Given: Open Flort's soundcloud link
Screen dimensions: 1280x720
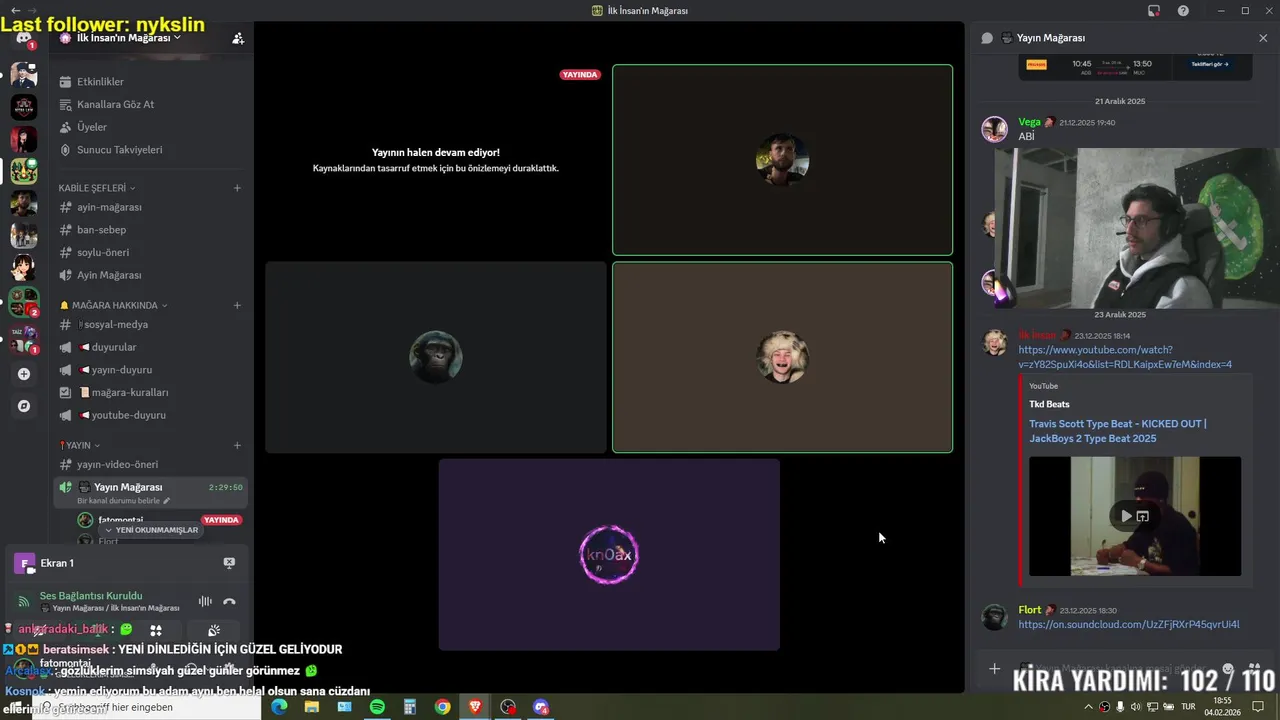Looking at the screenshot, I should tap(1128, 625).
